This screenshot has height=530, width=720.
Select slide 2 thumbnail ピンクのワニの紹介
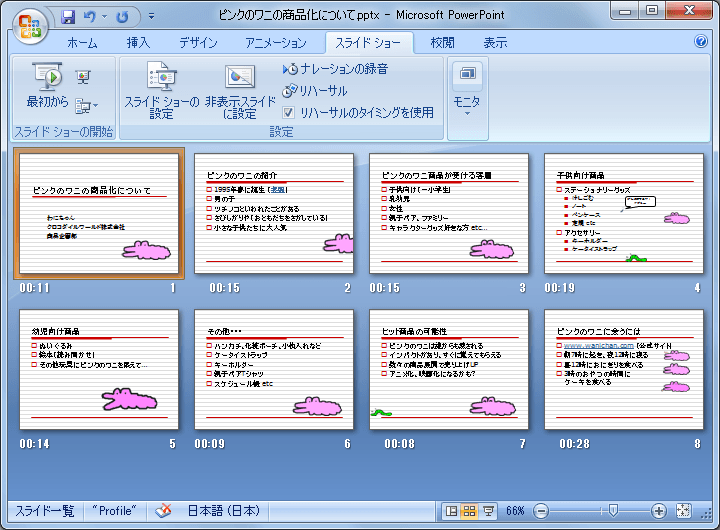tap(274, 214)
